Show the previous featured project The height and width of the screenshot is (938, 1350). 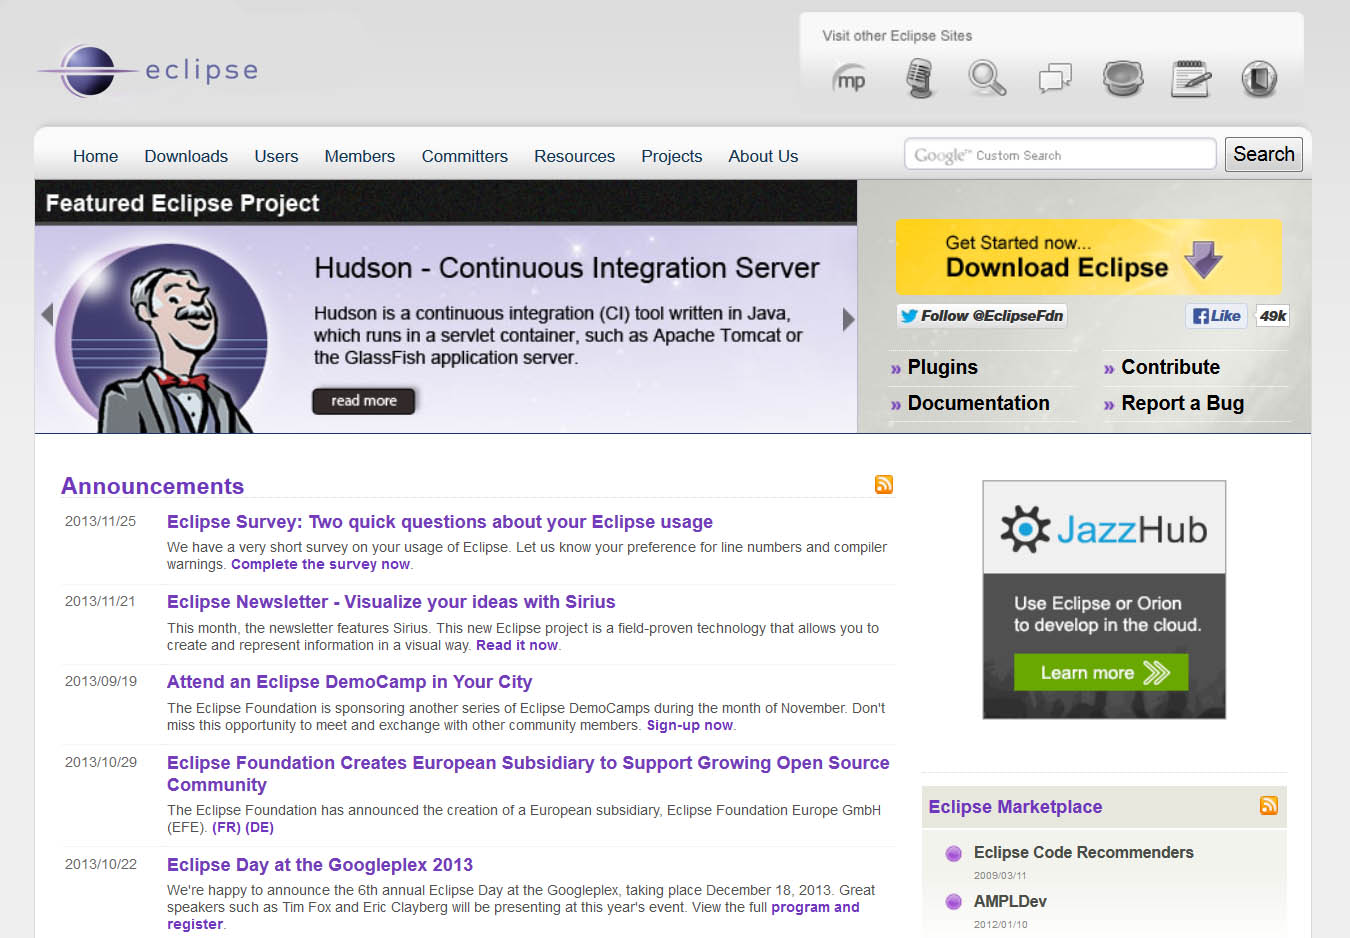pyautogui.click(x=47, y=315)
